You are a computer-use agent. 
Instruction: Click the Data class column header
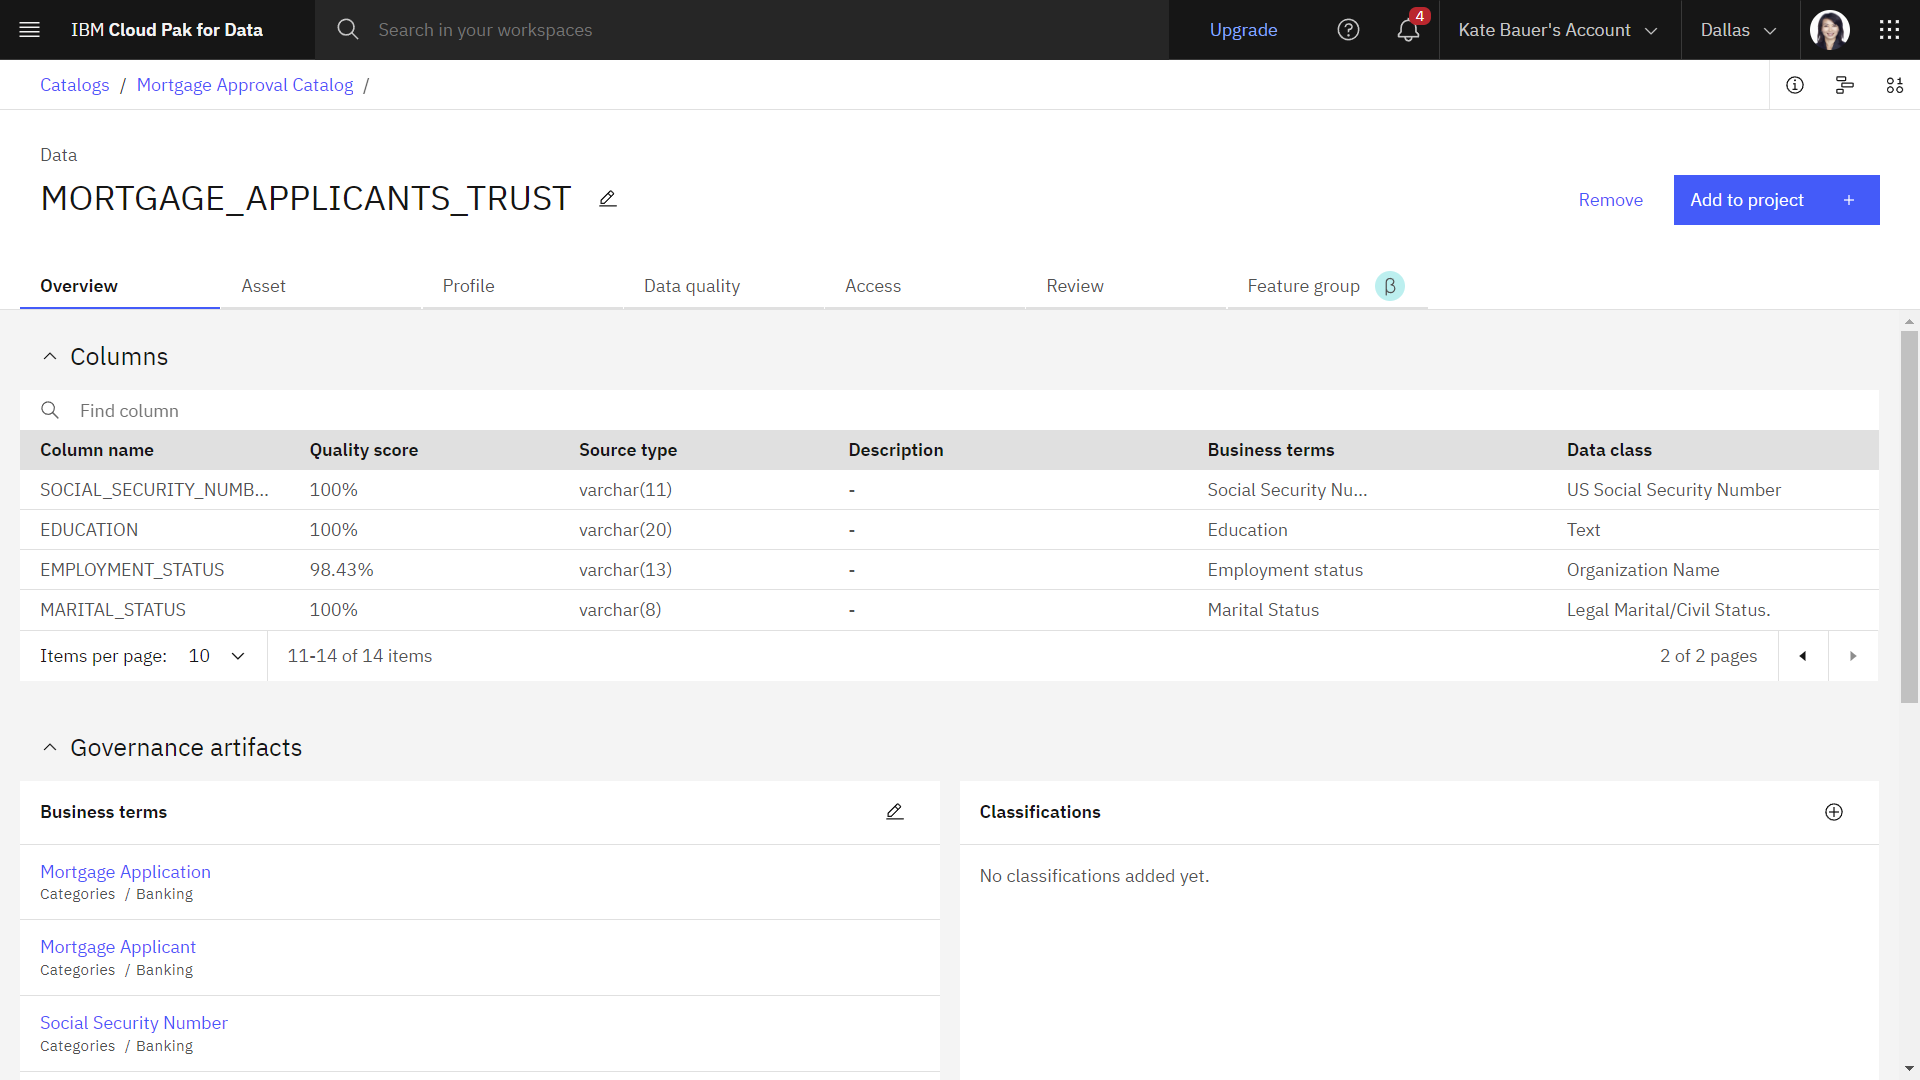pos(1609,450)
